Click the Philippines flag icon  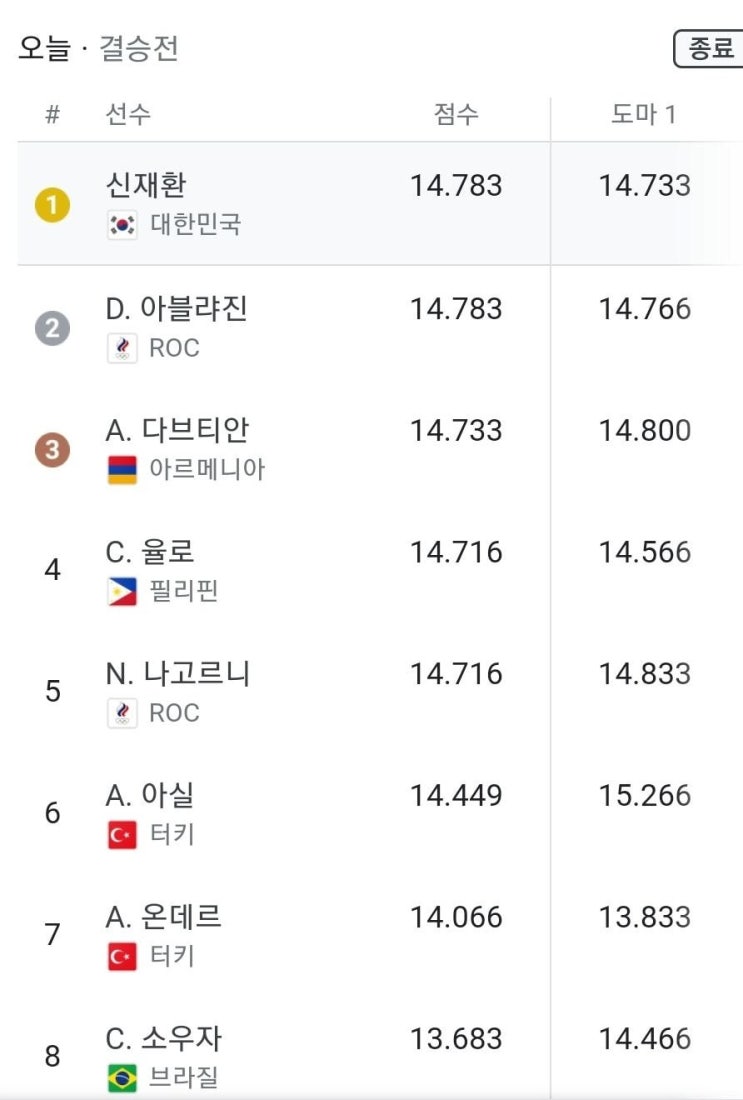(x=122, y=591)
